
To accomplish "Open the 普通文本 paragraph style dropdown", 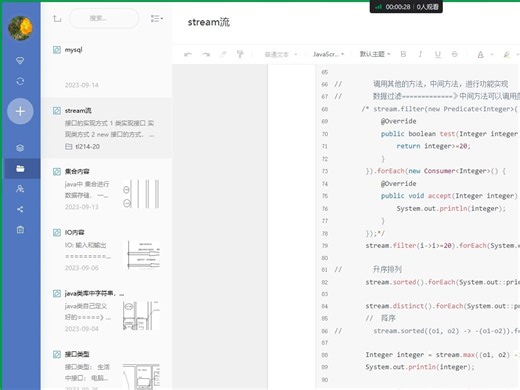I will 280,54.
